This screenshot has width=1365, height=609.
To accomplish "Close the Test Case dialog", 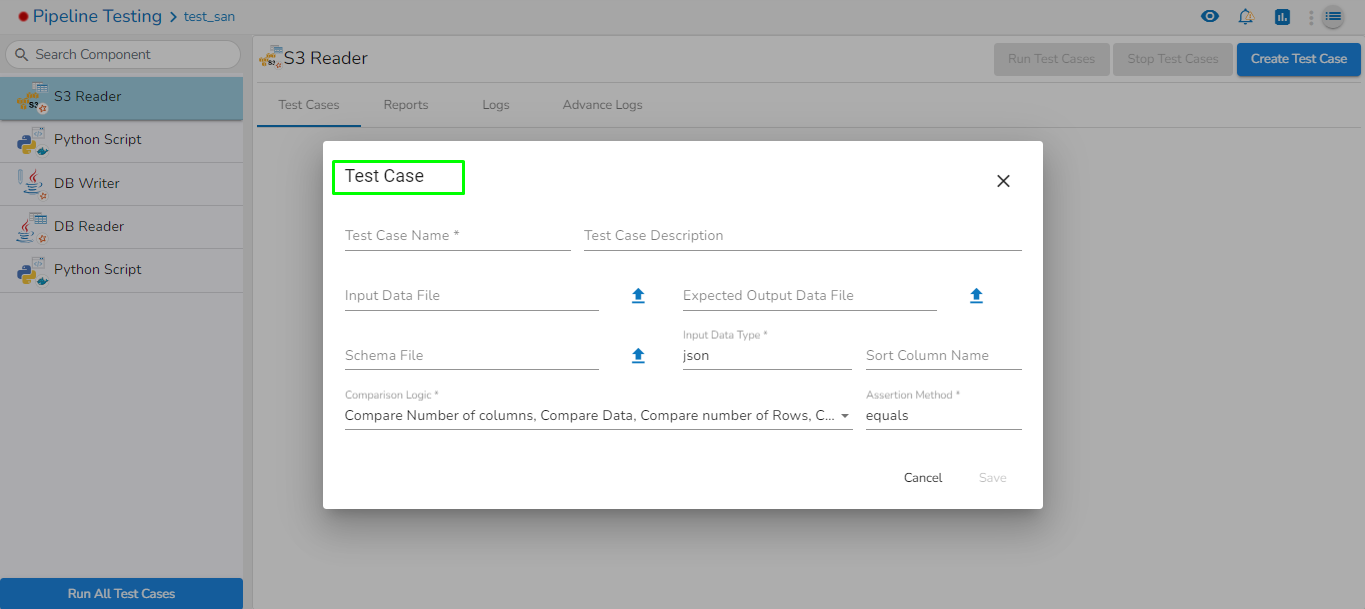I will pyautogui.click(x=1003, y=181).
